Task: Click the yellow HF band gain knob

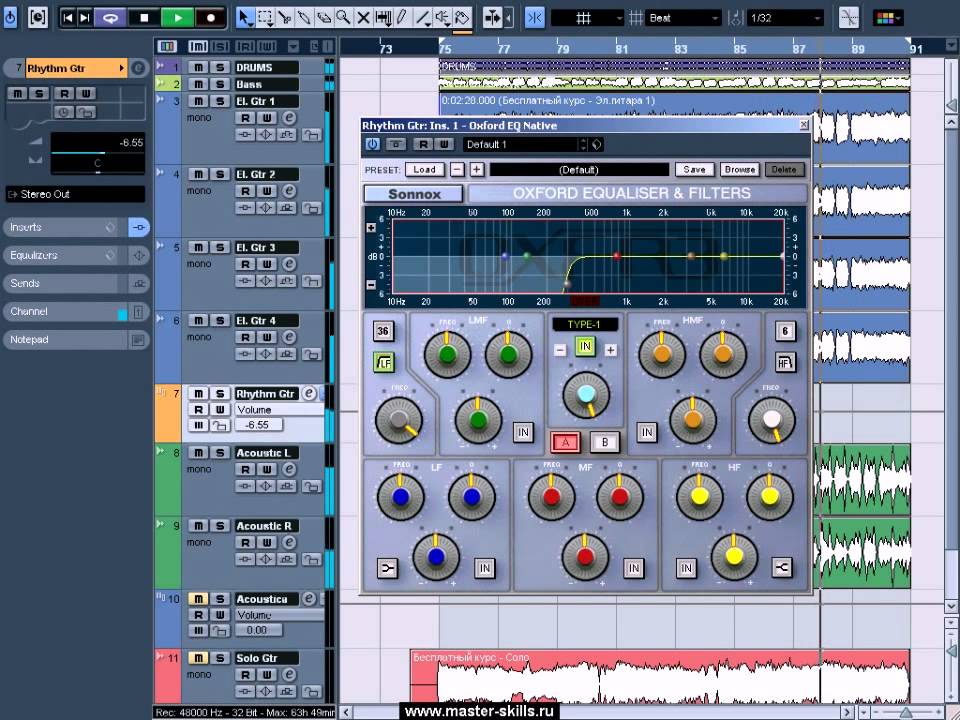Action: (734, 556)
